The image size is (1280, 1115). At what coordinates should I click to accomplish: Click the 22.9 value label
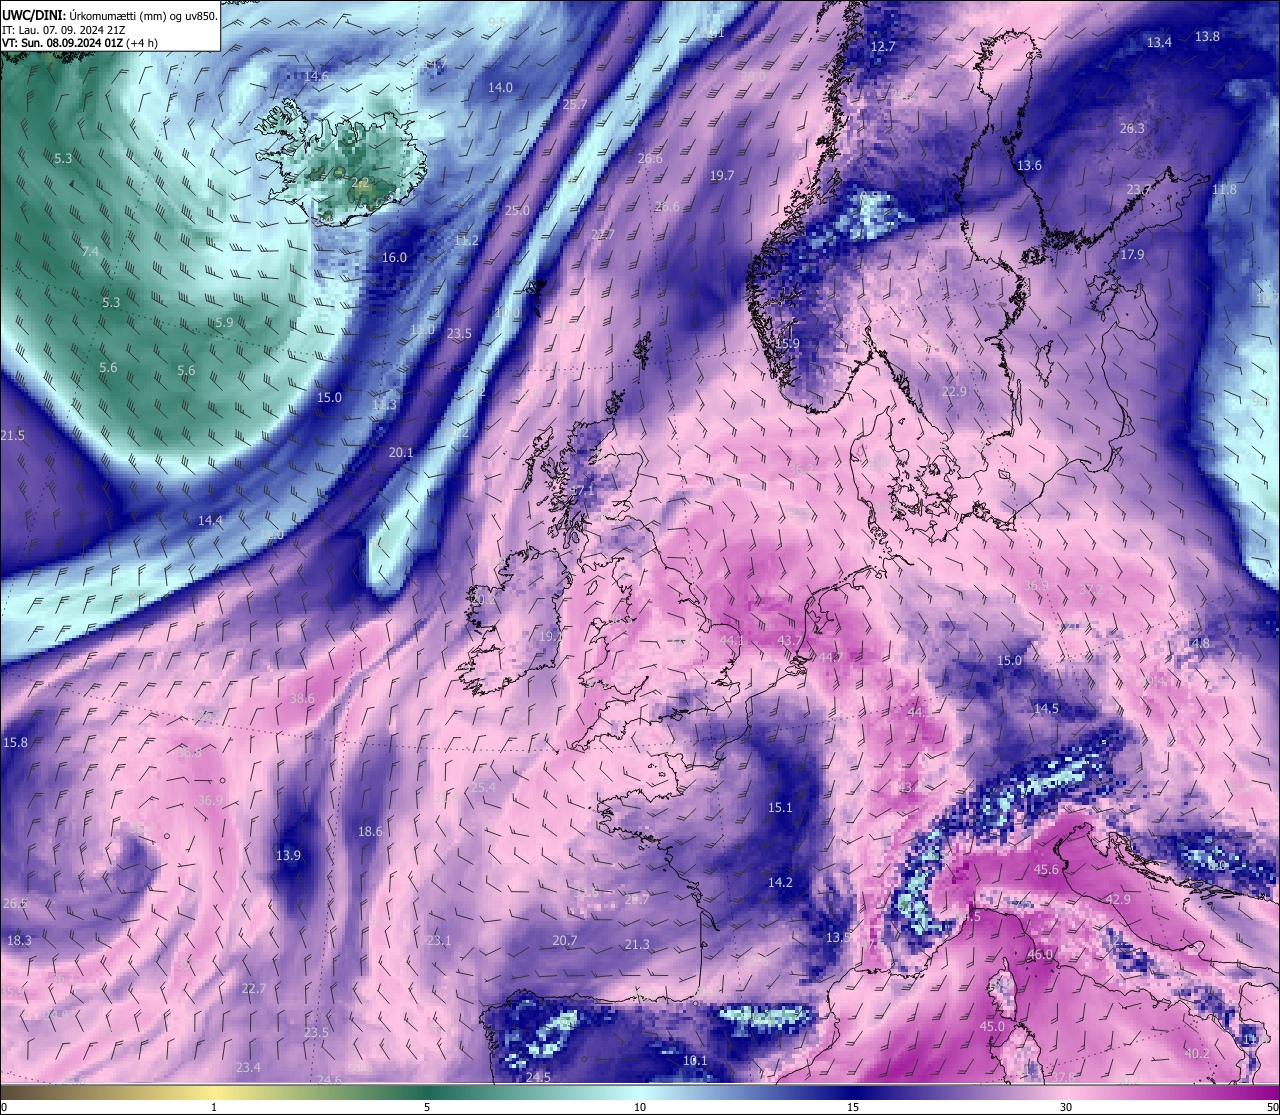[955, 392]
